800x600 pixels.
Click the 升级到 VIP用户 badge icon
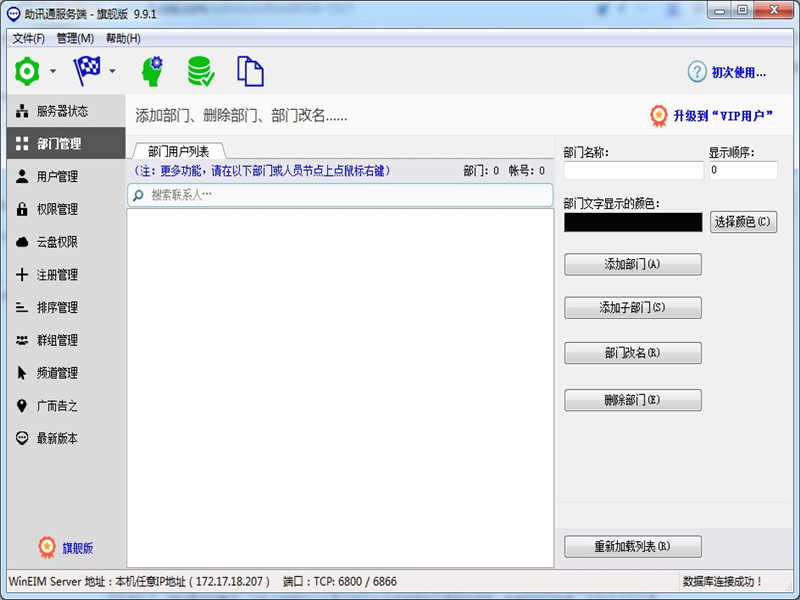tap(658, 116)
